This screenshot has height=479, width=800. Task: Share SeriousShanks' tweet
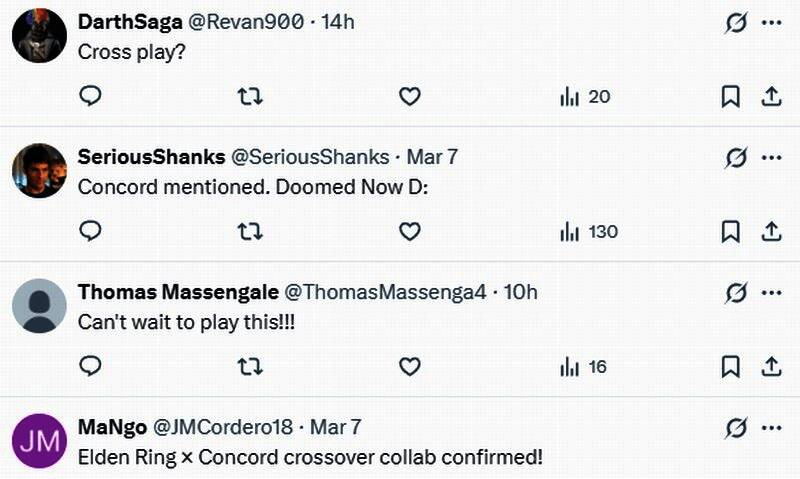pyautogui.click(x=771, y=231)
